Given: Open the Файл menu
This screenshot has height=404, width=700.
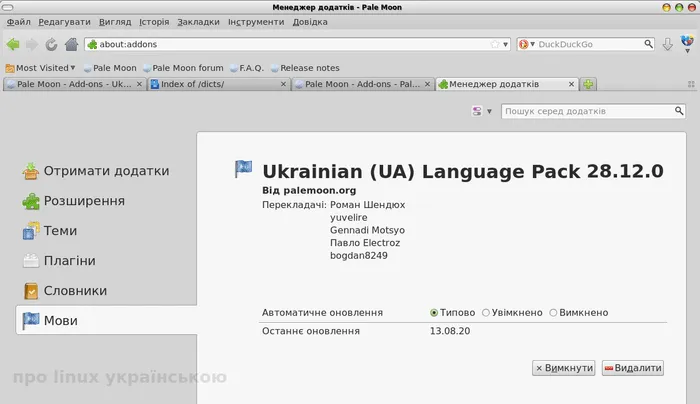Looking at the screenshot, I should [18, 22].
